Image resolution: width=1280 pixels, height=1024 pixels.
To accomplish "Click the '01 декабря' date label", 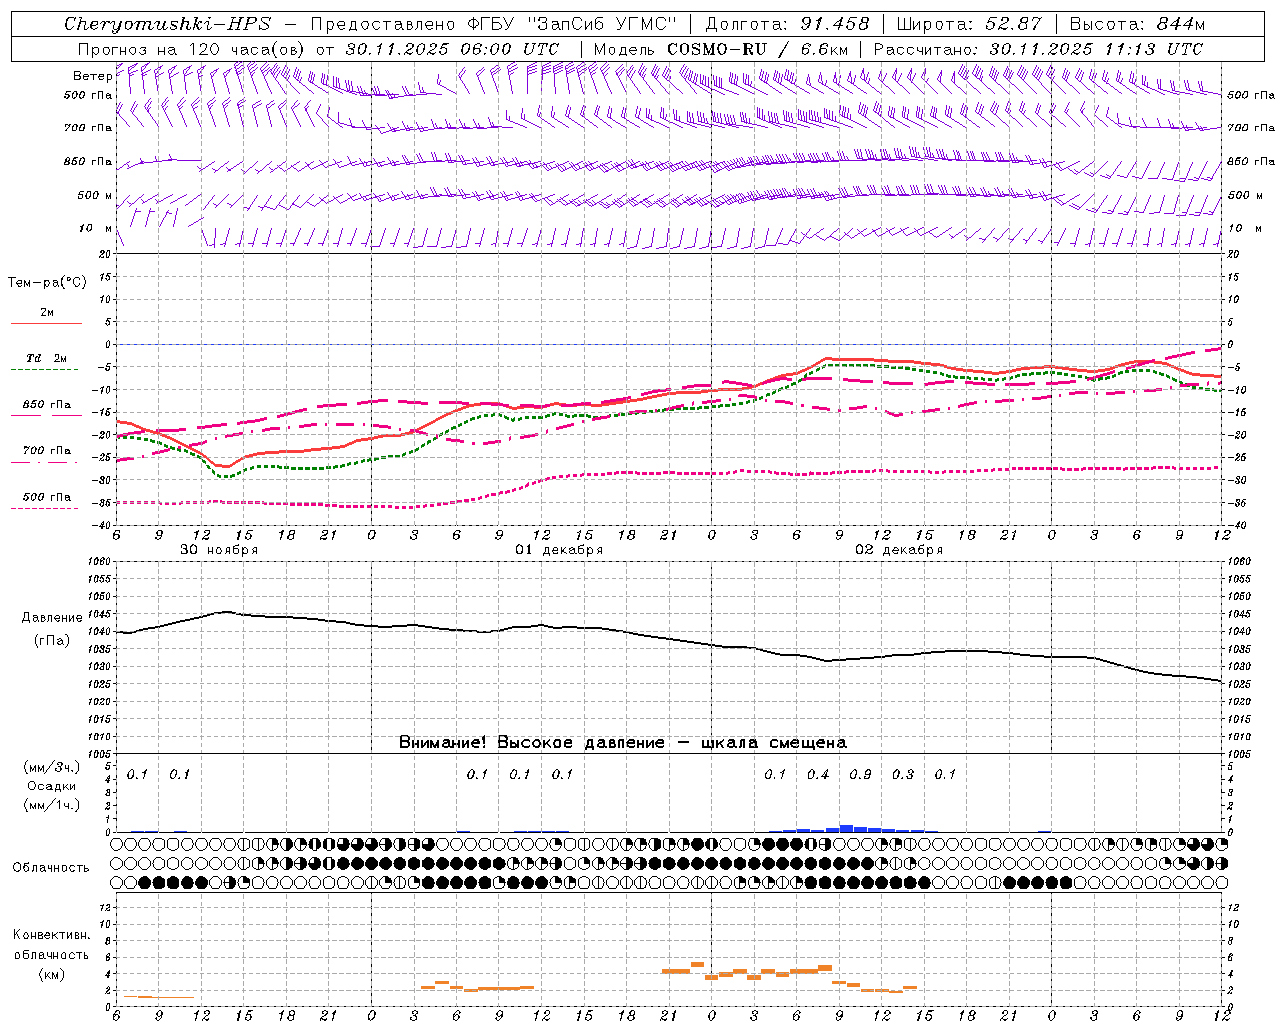I will click(559, 550).
